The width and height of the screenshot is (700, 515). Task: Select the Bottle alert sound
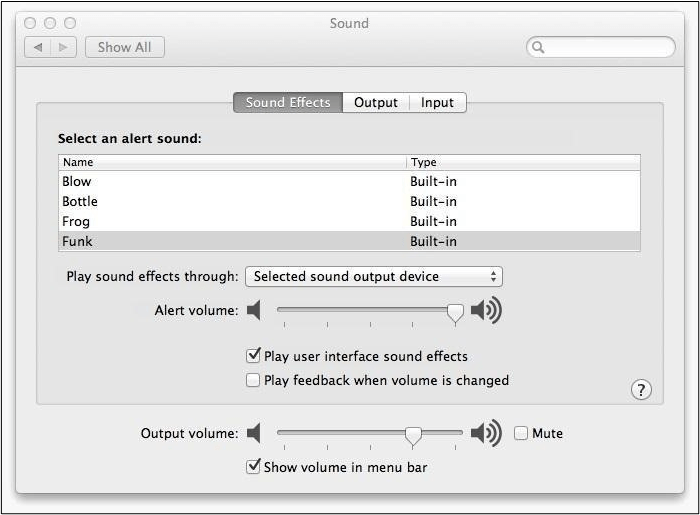point(350,201)
